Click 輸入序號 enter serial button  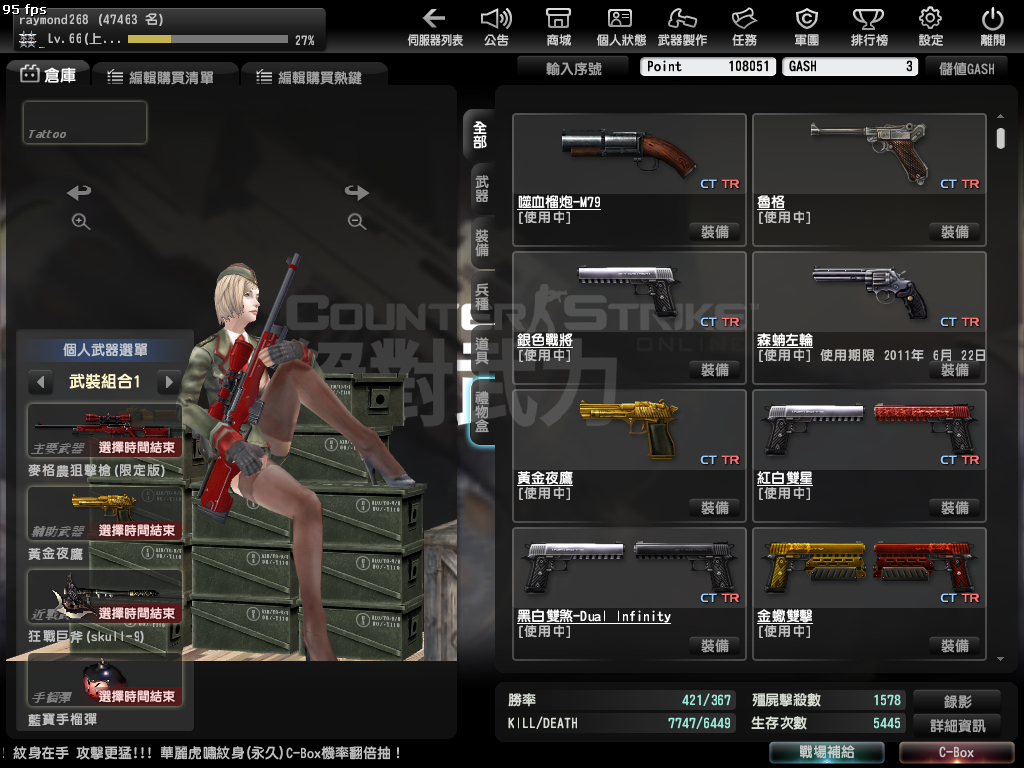click(x=573, y=68)
